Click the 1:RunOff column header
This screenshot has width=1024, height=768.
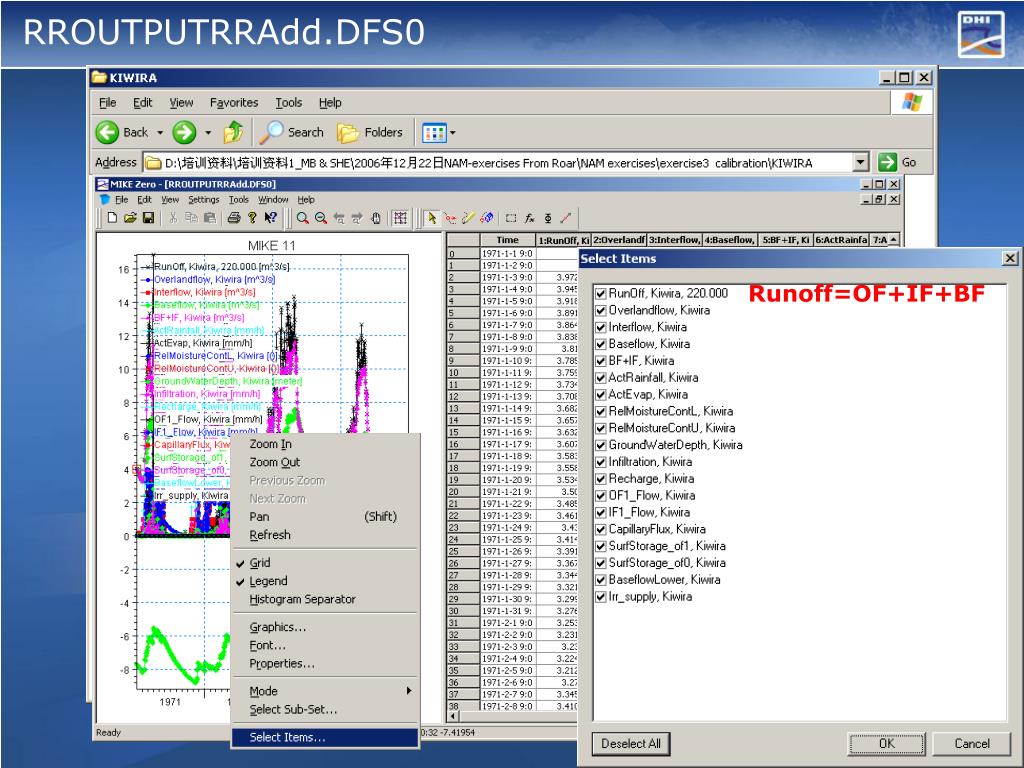564,240
